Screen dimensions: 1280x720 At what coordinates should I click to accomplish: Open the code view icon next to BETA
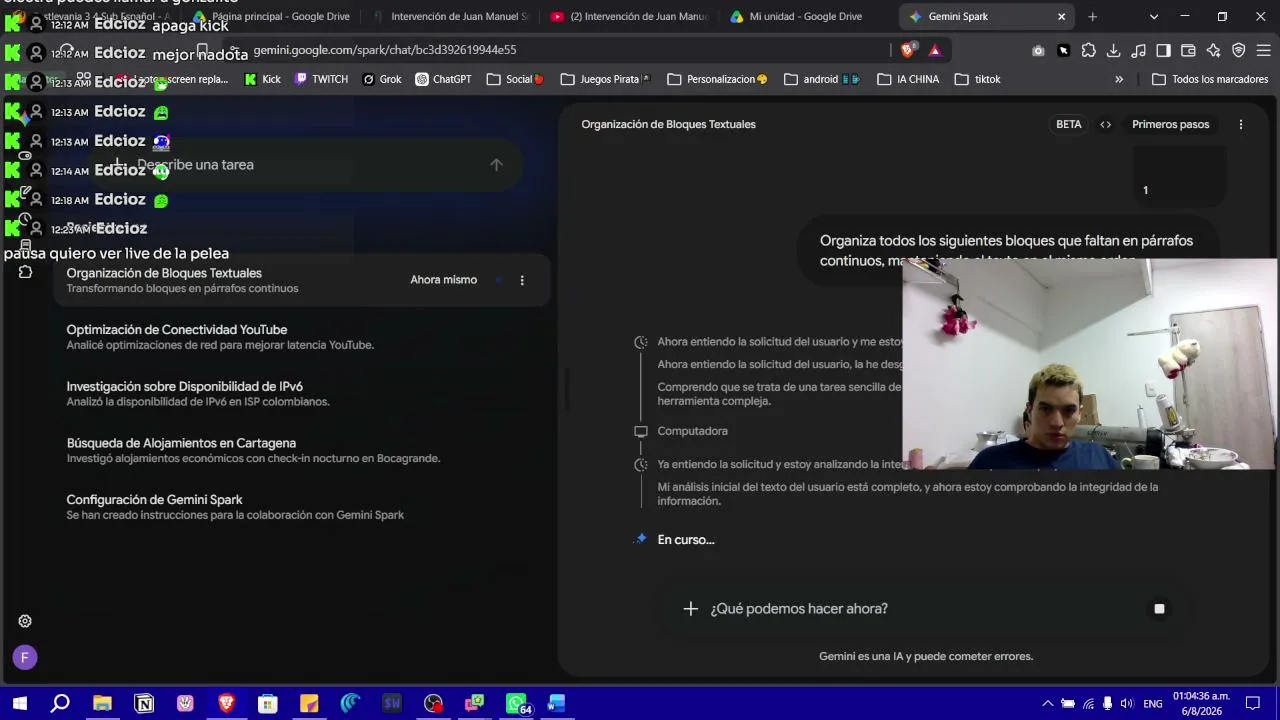1105,125
